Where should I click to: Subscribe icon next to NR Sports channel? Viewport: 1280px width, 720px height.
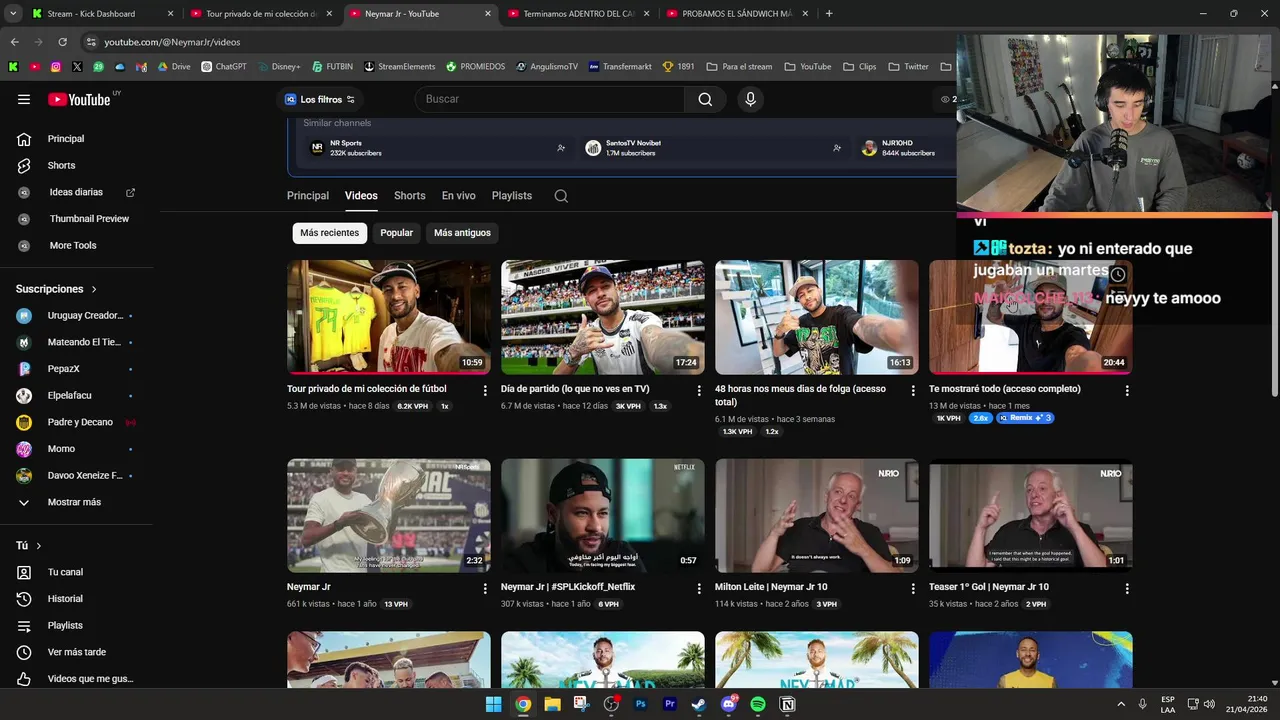pos(561,148)
